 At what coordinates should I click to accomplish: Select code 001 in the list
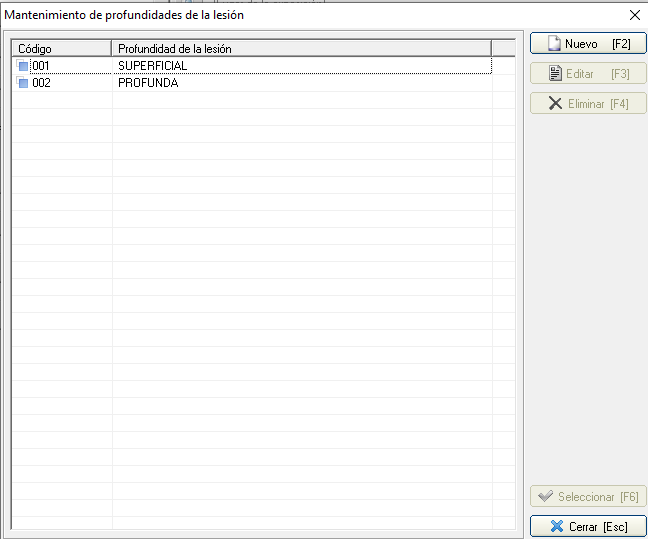(x=41, y=66)
